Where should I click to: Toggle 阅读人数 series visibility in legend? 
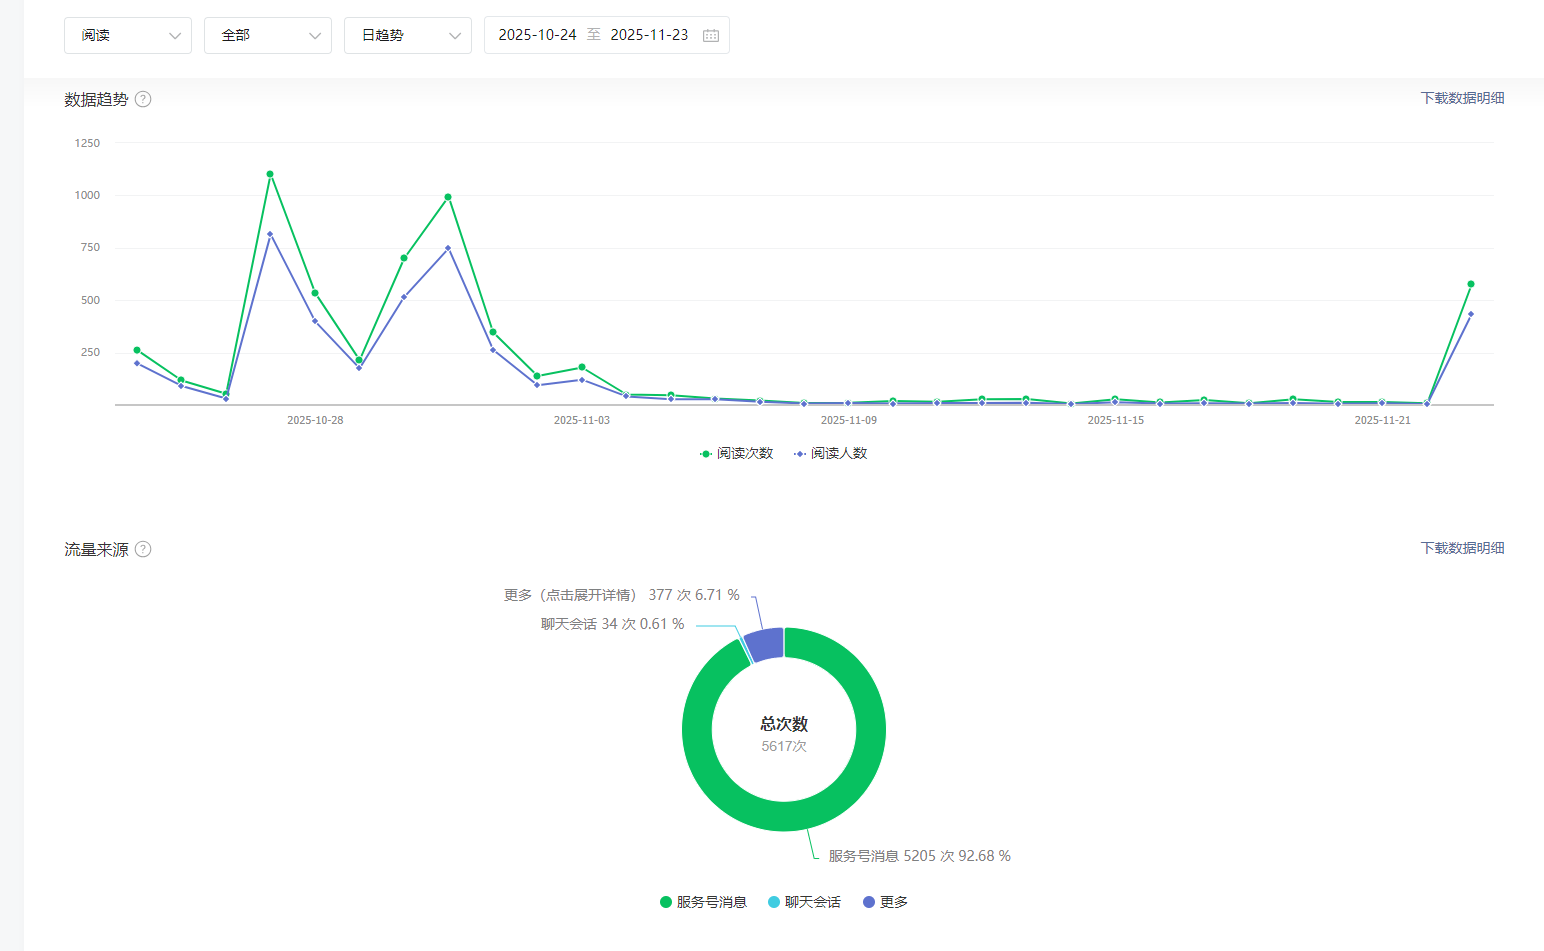839,454
